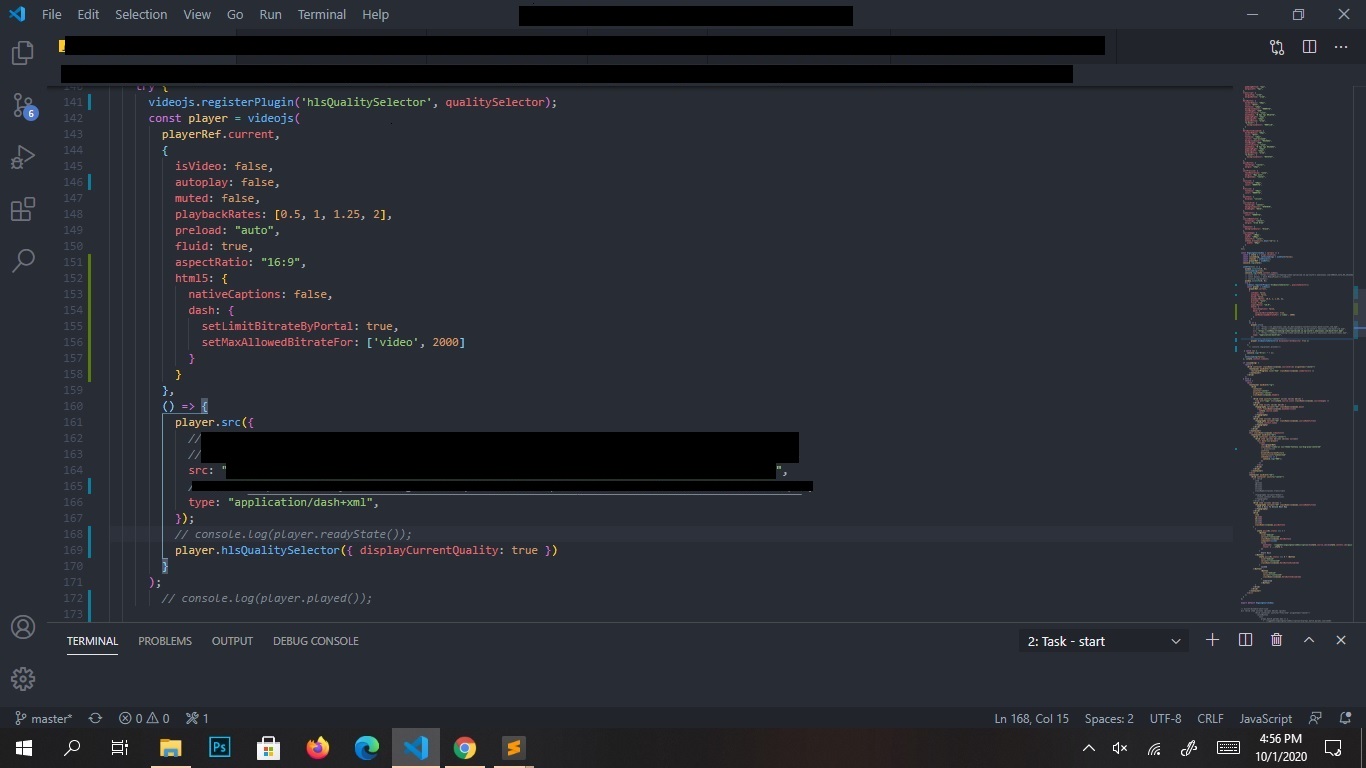Open the Manage settings gear
This screenshot has height=768, width=1366.
pos(22,678)
